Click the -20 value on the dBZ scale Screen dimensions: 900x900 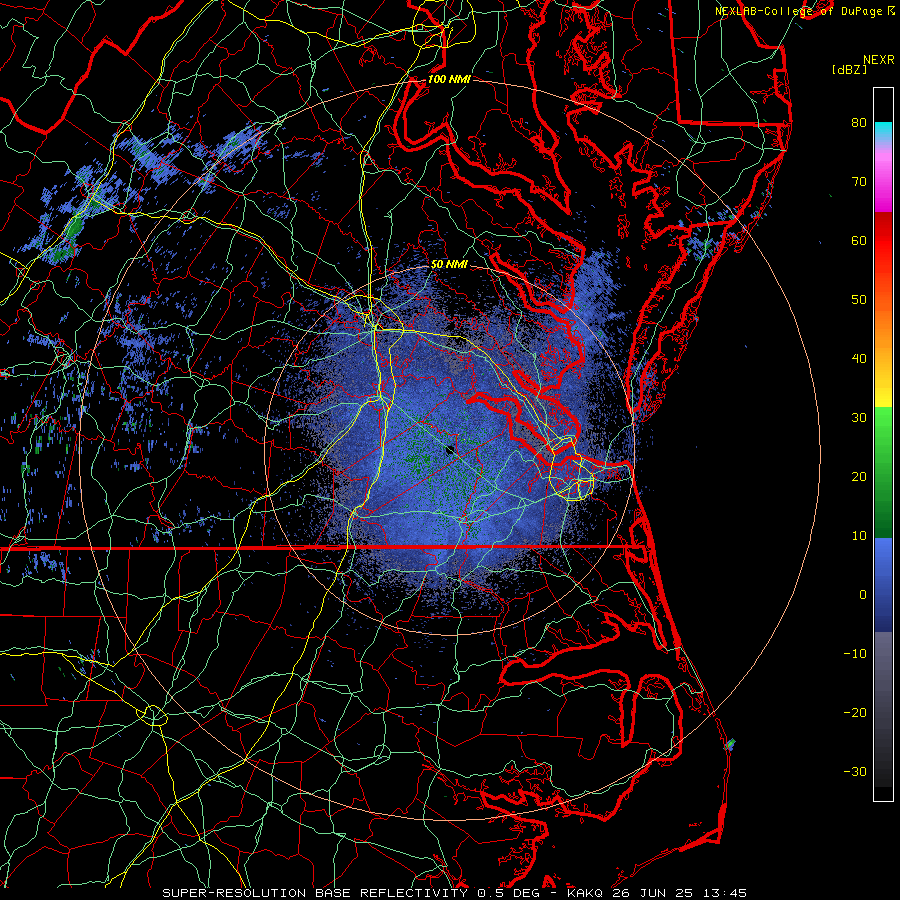point(855,712)
